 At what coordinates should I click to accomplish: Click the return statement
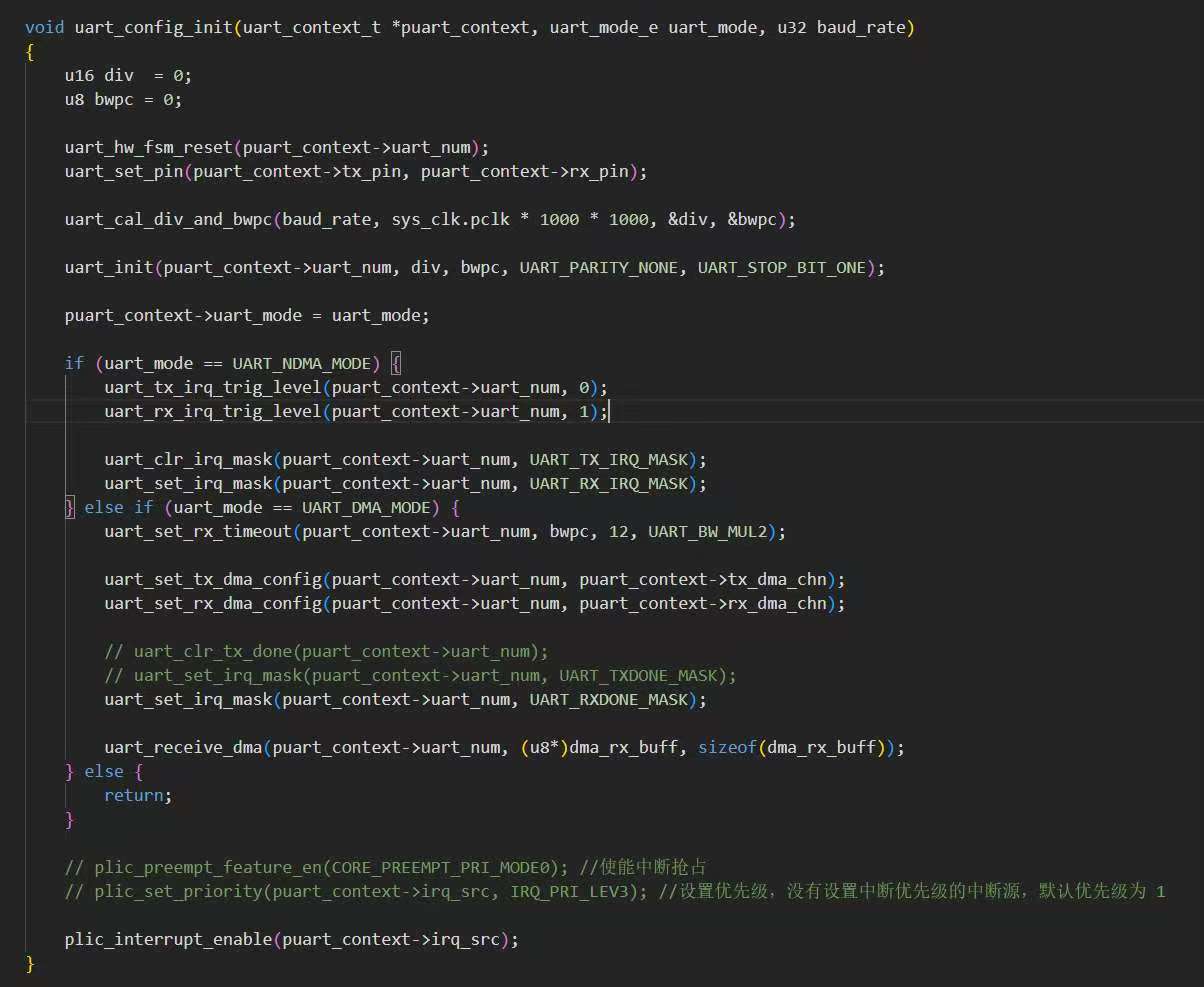click(137, 795)
